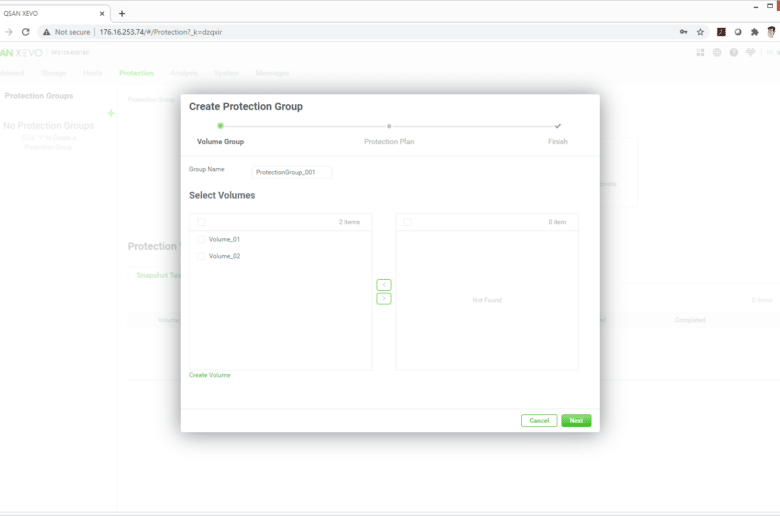Image resolution: width=780 pixels, height=516 pixels.
Task: Open a new browser tab
Action: pyautogui.click(x=122, y=13)
